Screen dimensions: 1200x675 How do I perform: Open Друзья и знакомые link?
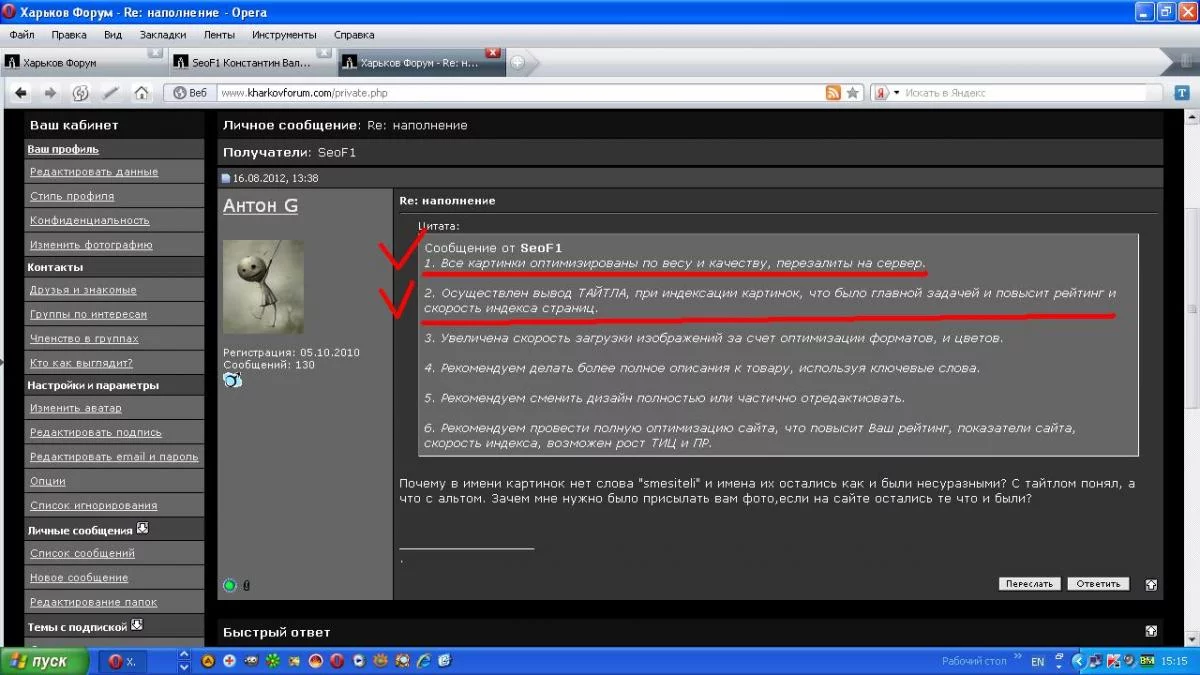pos(83,290)
